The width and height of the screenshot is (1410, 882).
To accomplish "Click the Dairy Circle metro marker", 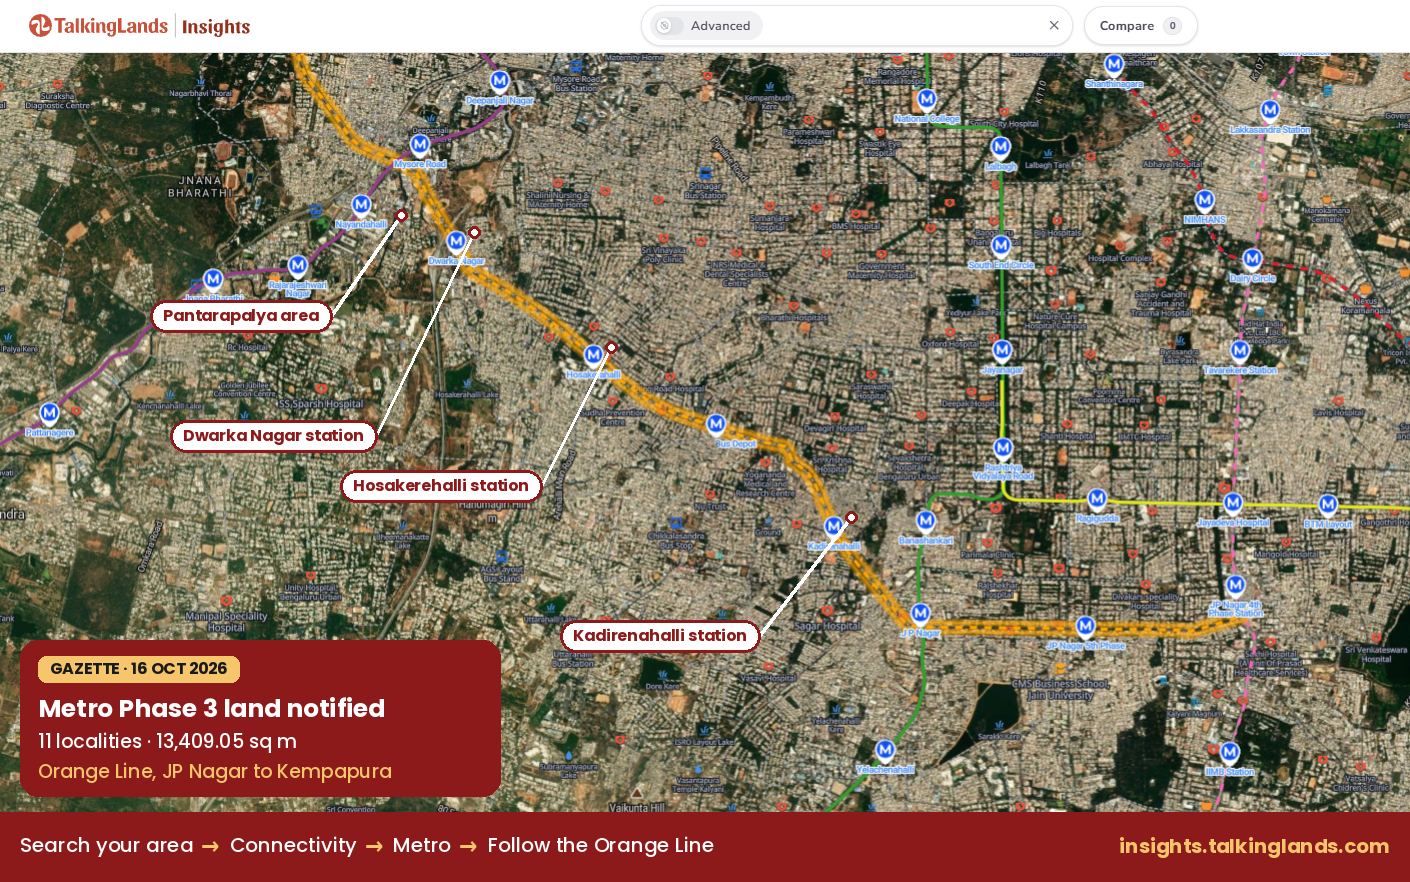I will pos(1252,259).
